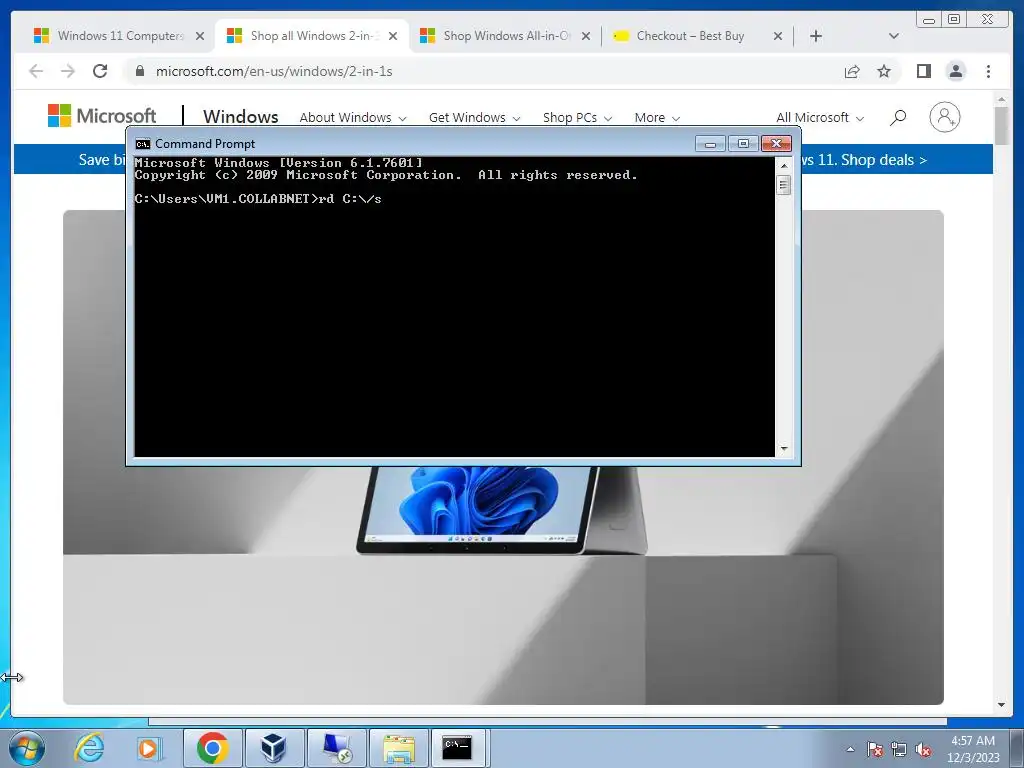Bookmark this page with the star icon

884,71
